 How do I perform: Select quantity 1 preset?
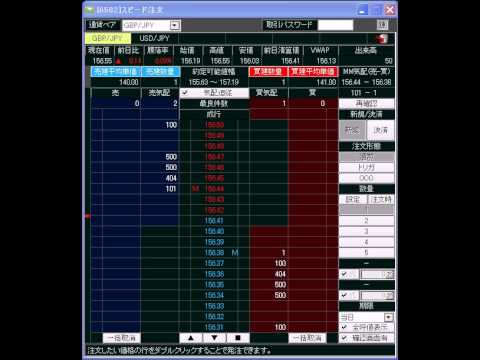pos(366,210)
